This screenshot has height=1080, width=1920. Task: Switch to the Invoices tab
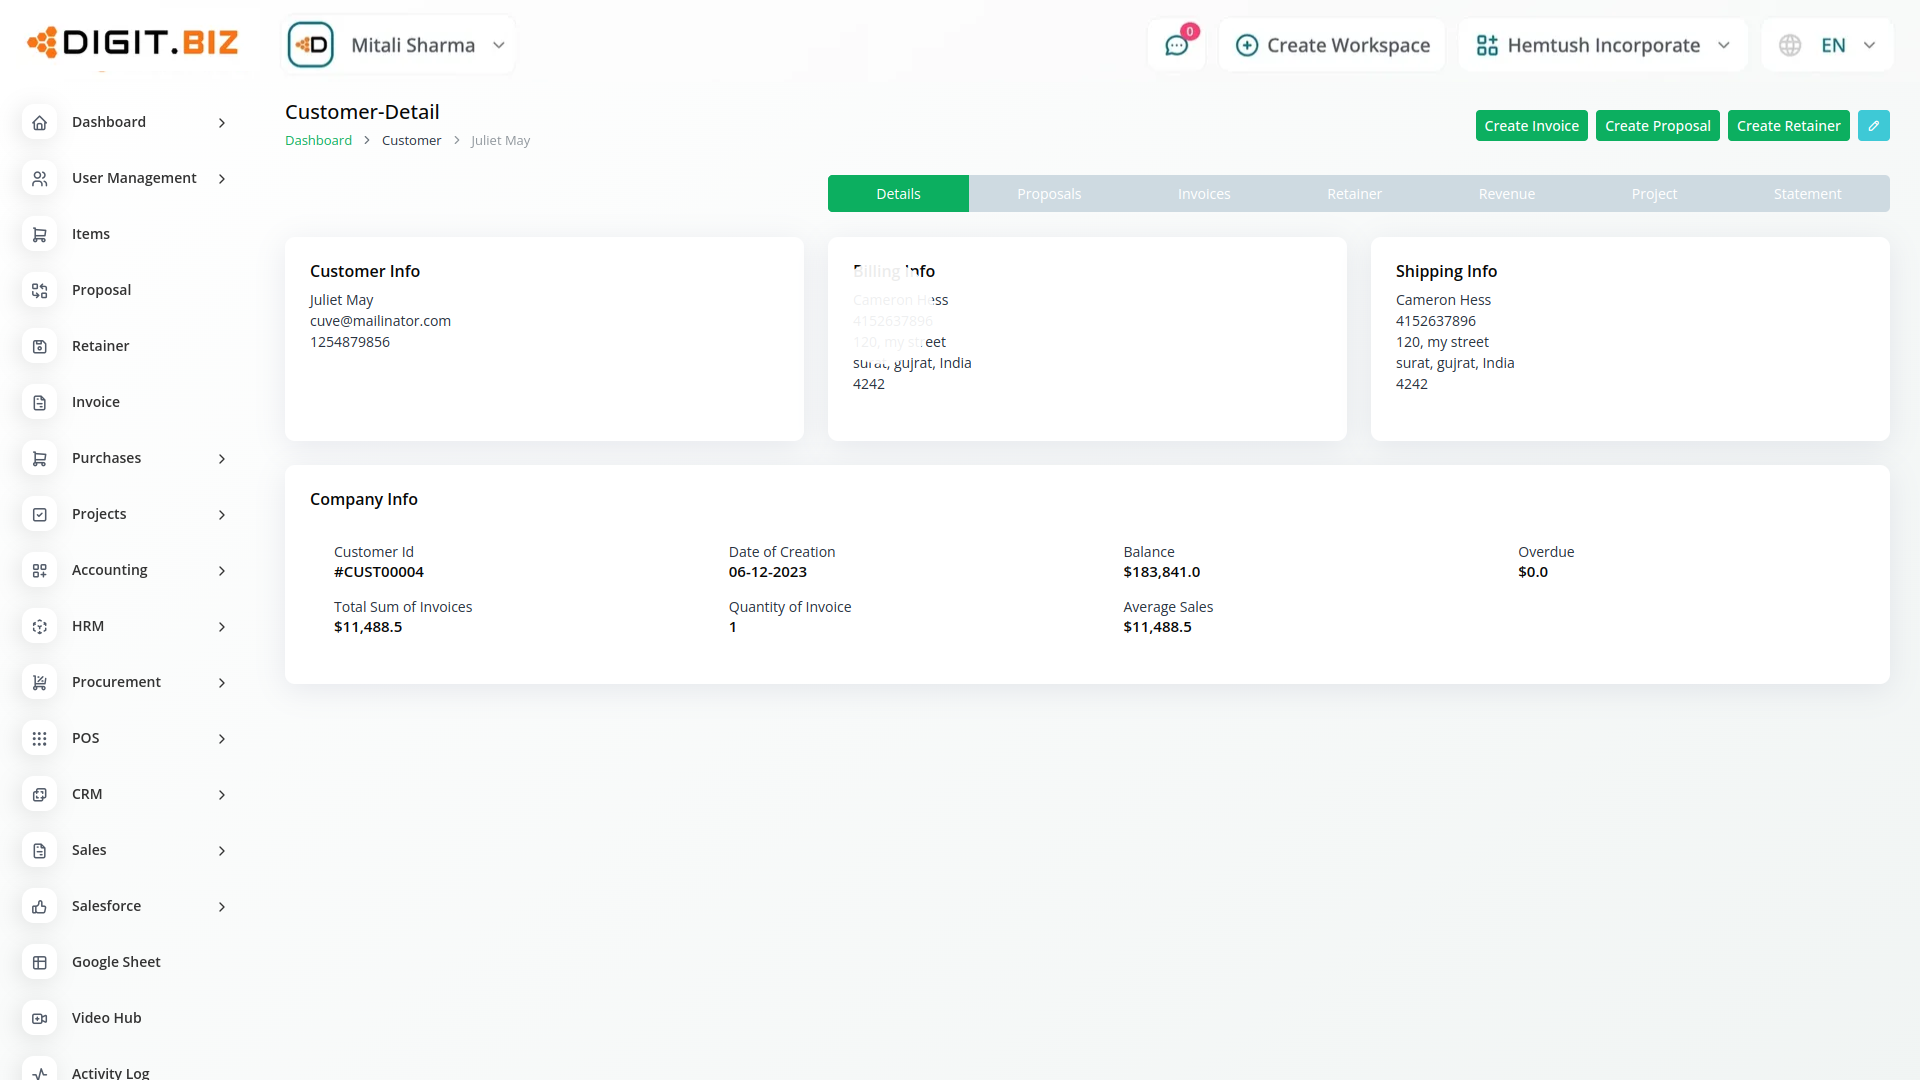coord(1203,194)
